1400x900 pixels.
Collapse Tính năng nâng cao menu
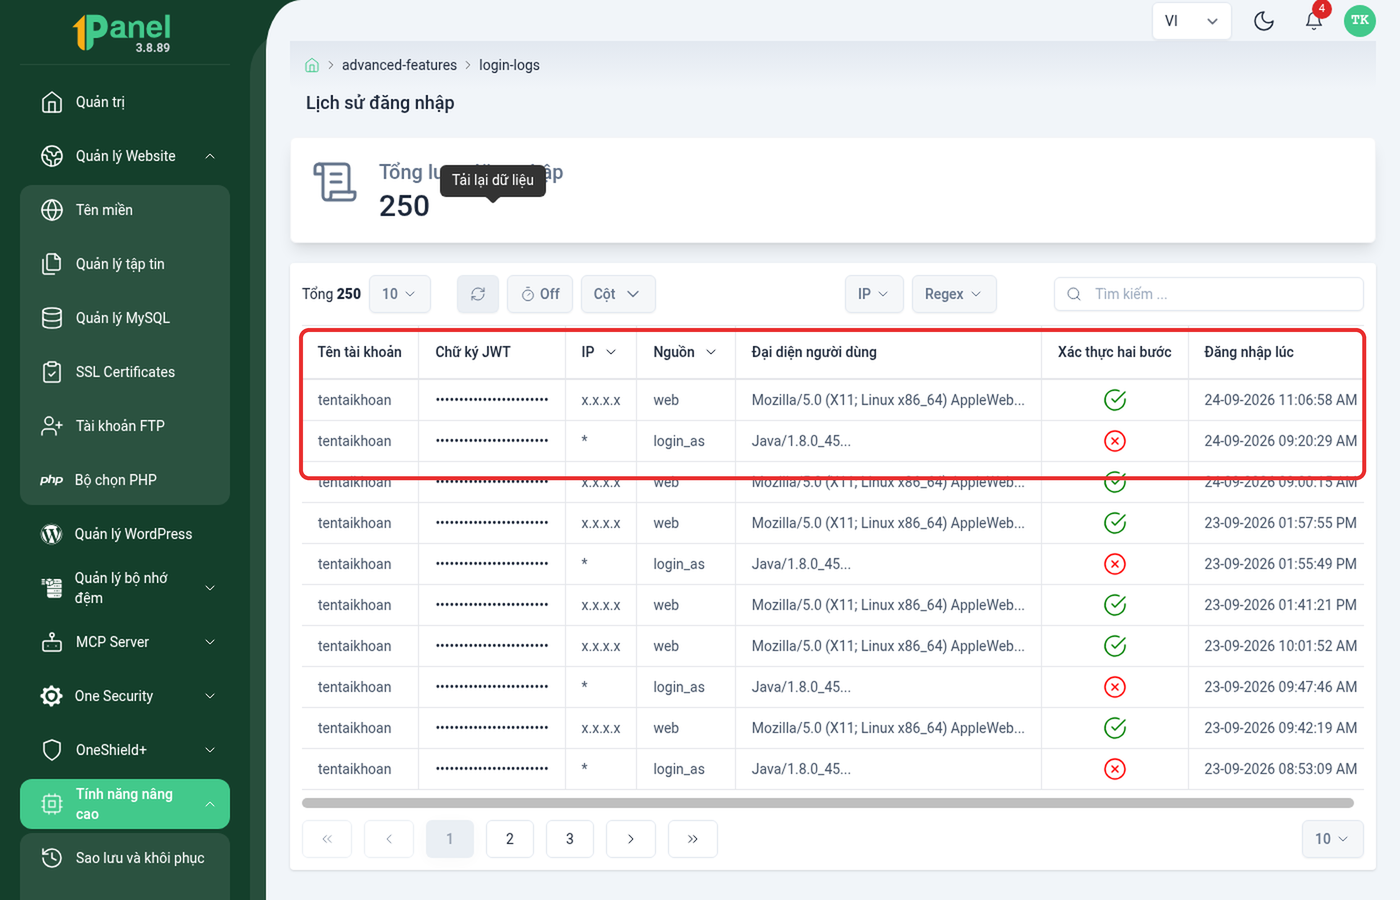(x=125, y=804)
